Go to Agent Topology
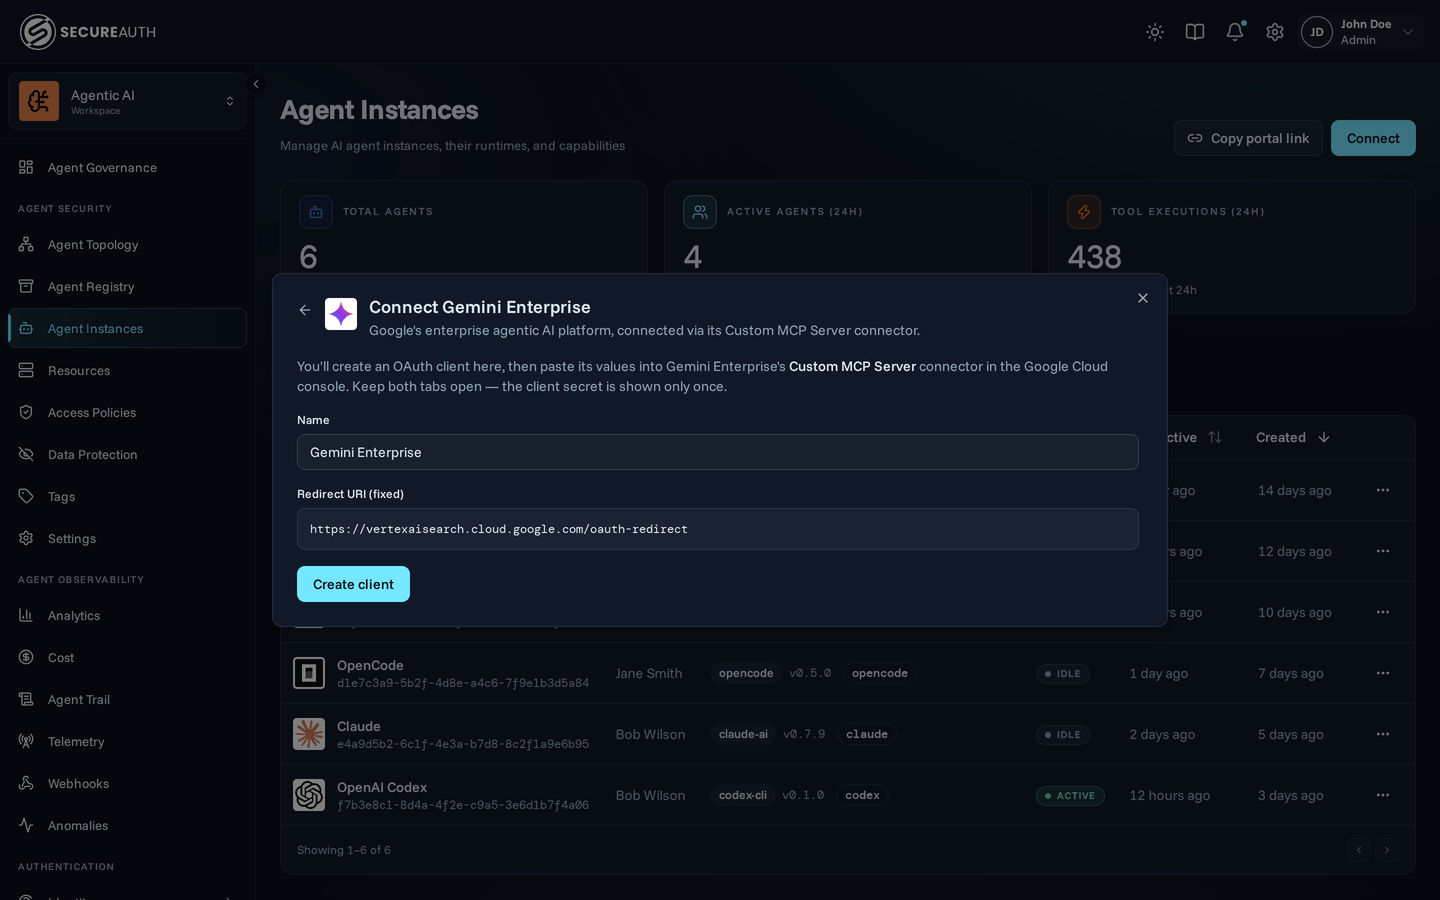The width and height of the screenshot is (1440, 900). click(127, 244)
